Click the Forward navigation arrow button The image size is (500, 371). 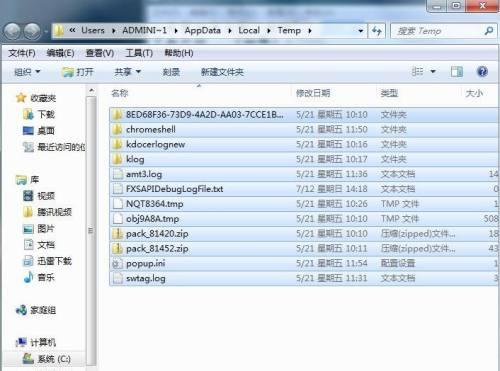coord(32,31)
